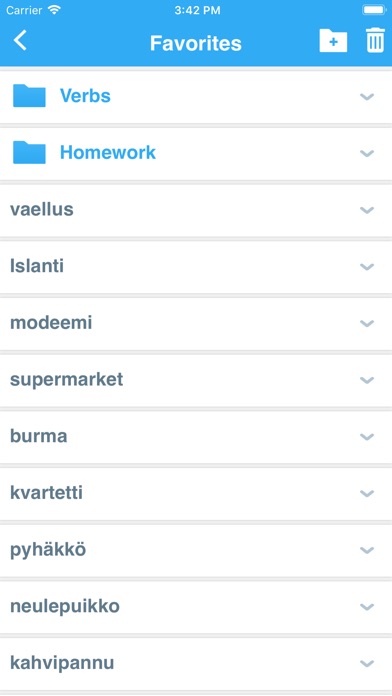Tap the trash can delete icon

(x=375, y=40)
